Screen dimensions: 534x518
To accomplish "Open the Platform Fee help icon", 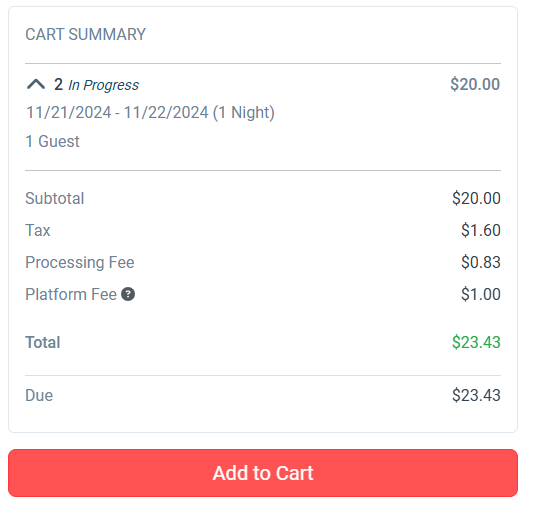I will coord(128,294).
